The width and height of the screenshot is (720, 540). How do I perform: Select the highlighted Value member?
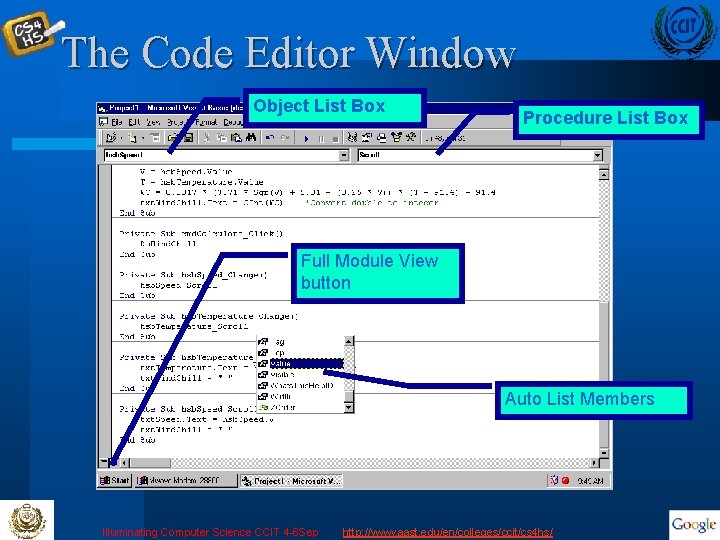(306, 364)
